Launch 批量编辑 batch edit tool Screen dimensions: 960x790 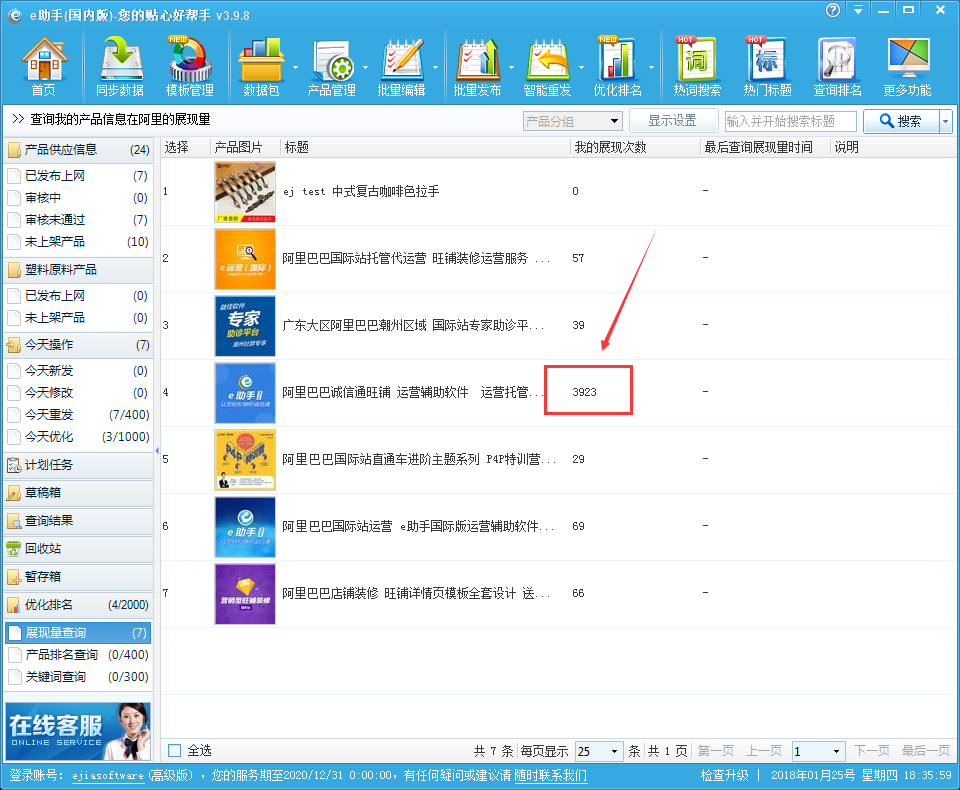[402, 67]
